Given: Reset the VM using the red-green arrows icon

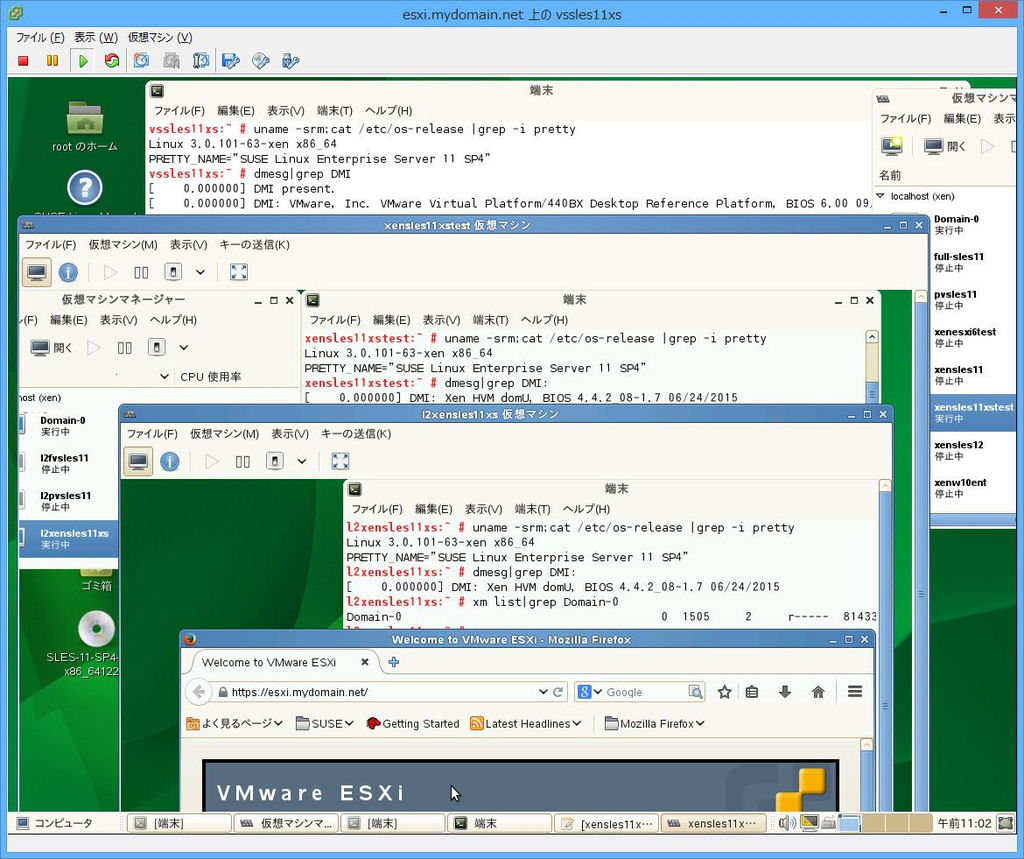Looking at the screenshot, I should pyautogui.click(x=112, y=61).
